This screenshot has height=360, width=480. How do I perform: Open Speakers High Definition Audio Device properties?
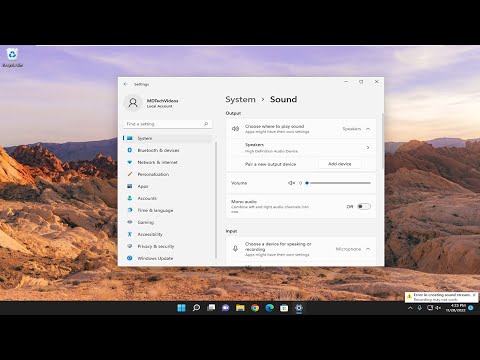(x=301, y=148)
